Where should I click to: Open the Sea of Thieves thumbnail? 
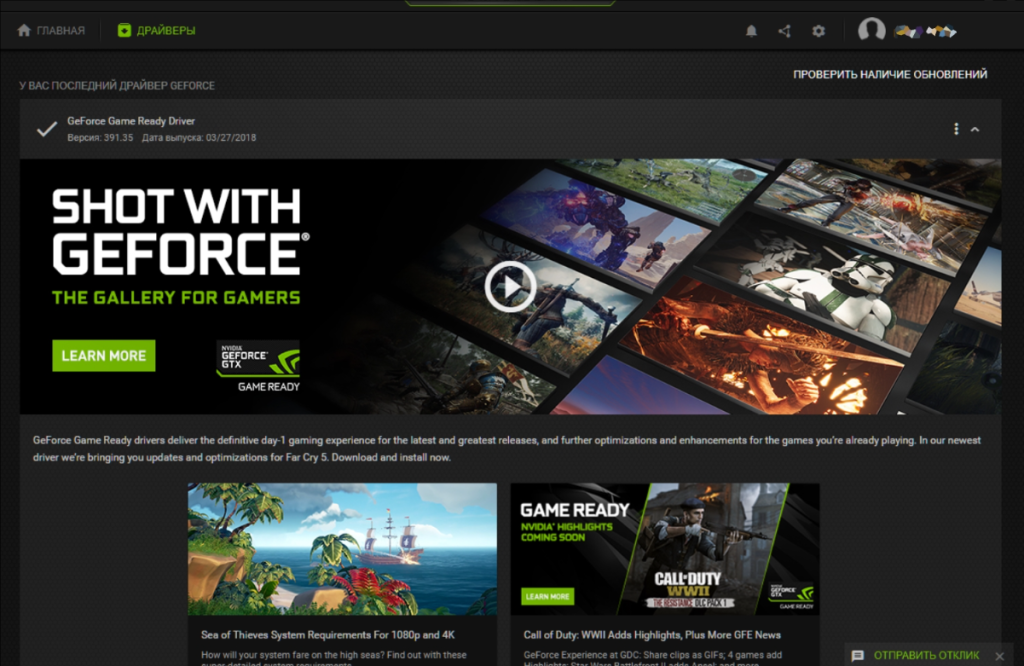point(342,548)
